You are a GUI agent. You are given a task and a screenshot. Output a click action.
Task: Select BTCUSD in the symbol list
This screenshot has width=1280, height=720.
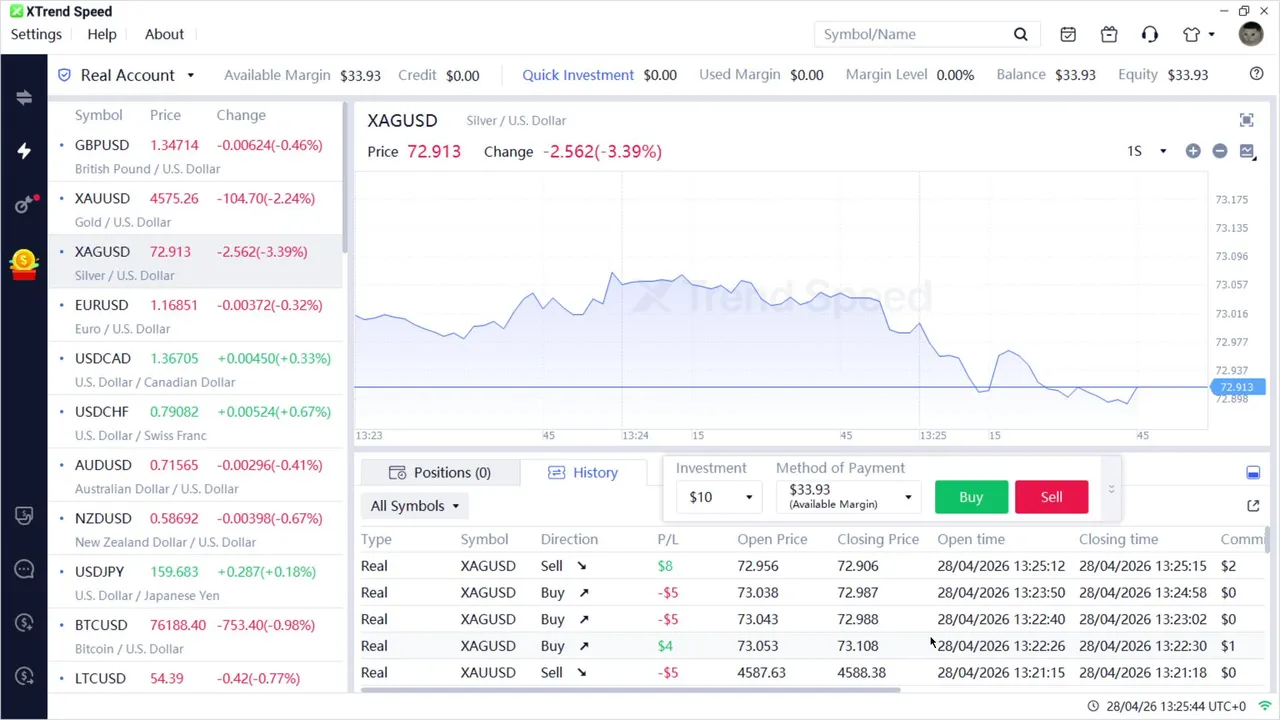[101, 625]
